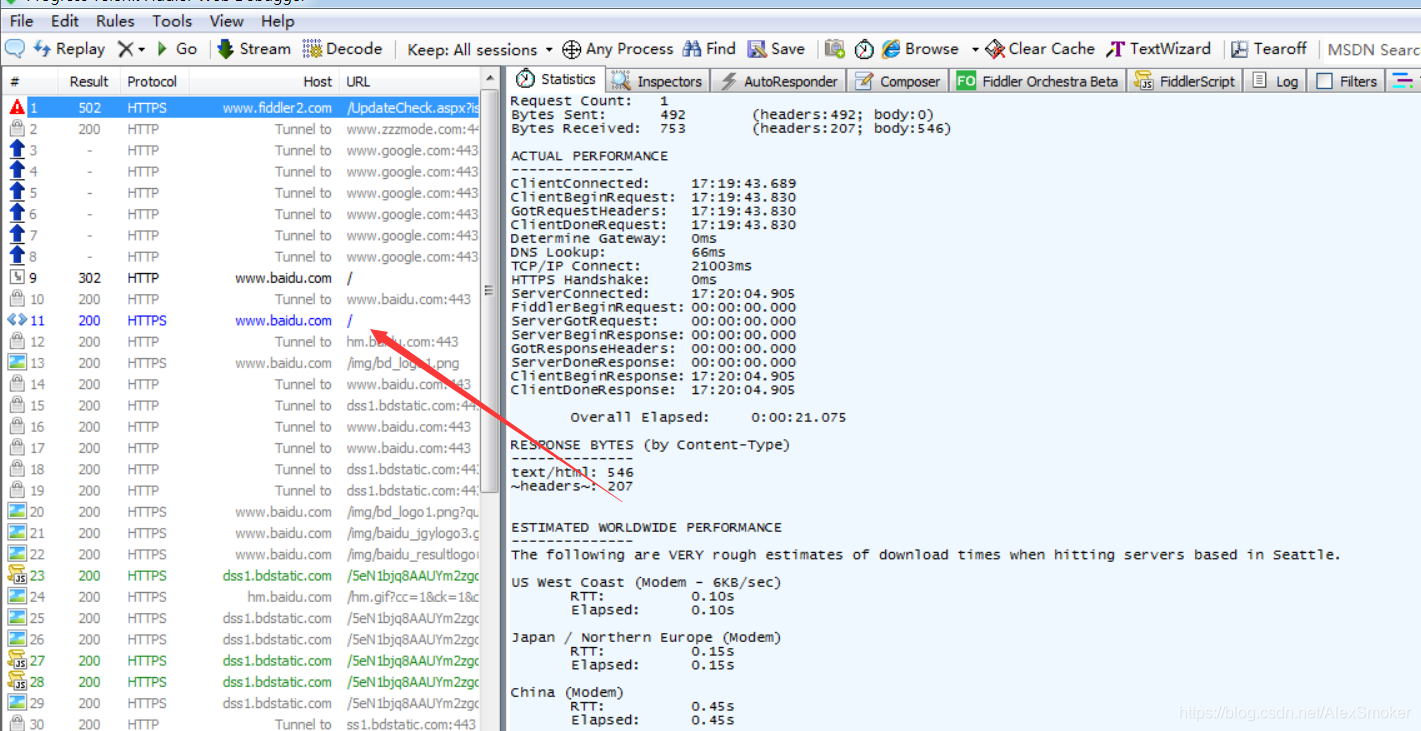Tearoff the inspector panel

coord(1269,48)
